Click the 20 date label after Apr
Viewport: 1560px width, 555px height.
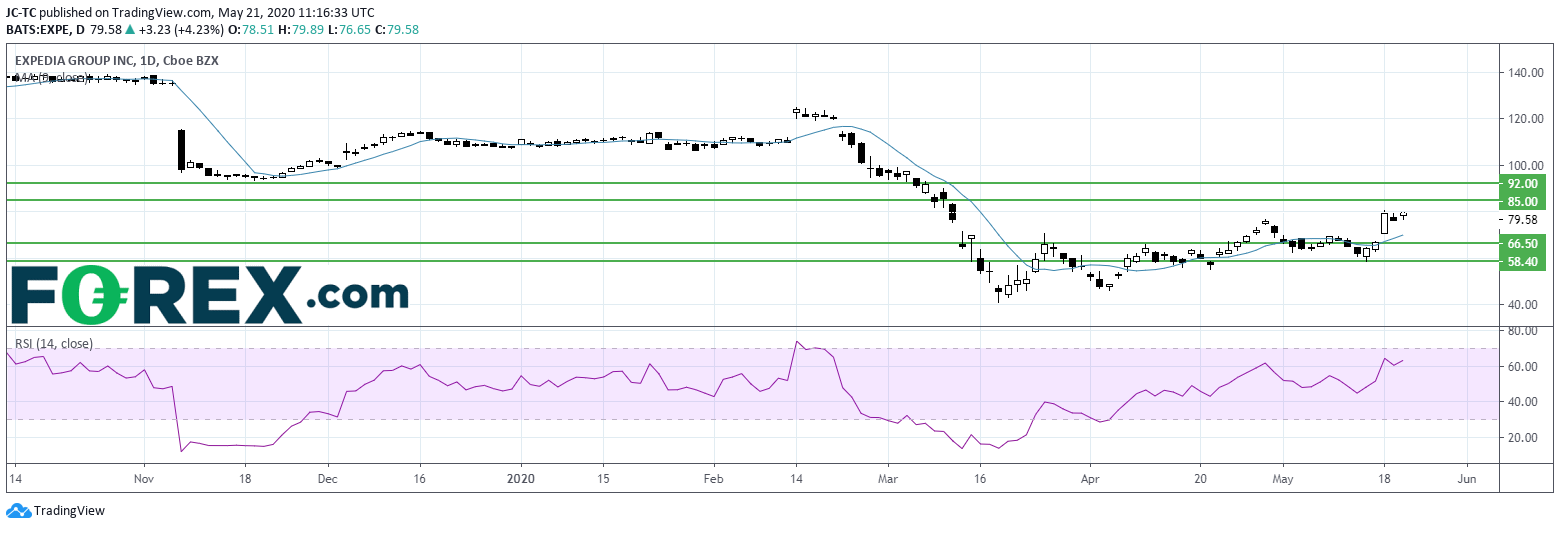[1200, 479]
